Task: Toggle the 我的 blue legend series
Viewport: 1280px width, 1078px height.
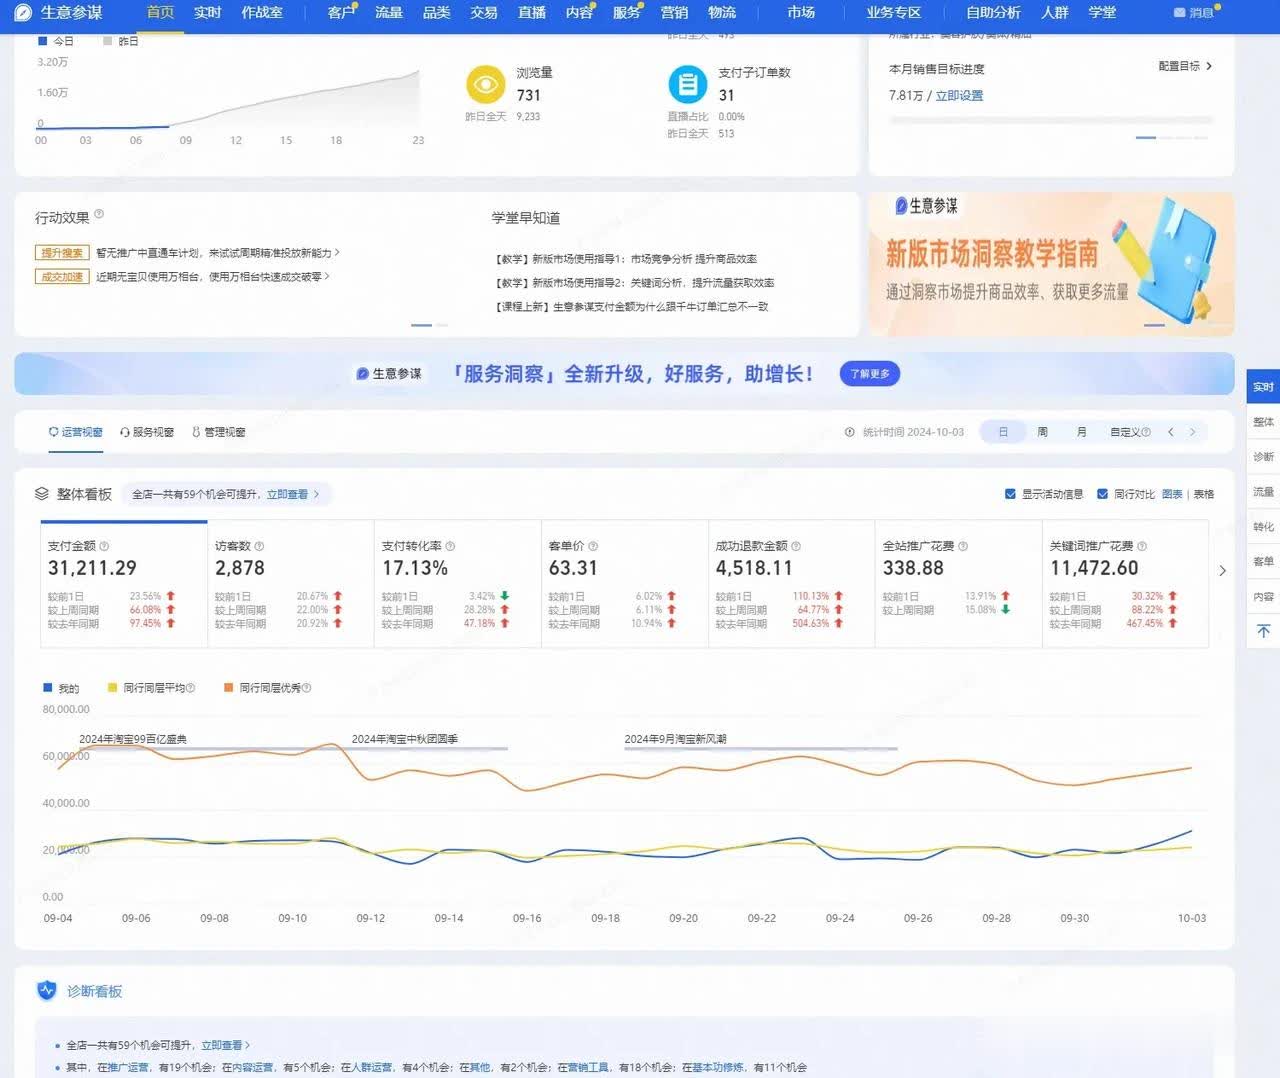Action: pos(61,688)
